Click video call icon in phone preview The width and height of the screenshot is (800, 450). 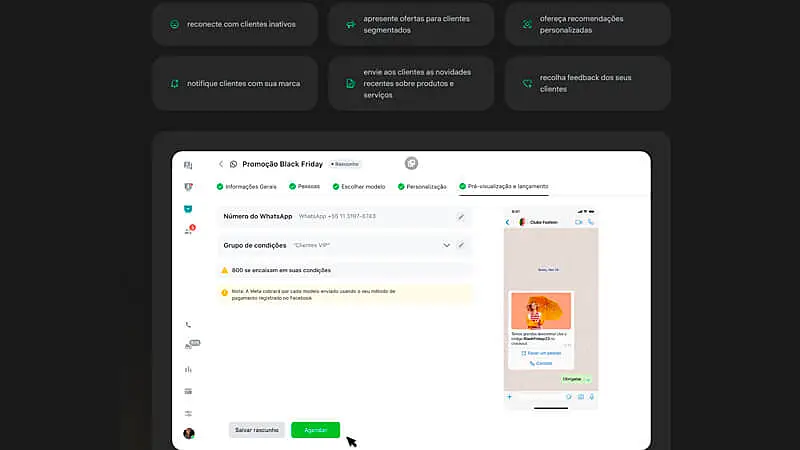click(579, 222)
